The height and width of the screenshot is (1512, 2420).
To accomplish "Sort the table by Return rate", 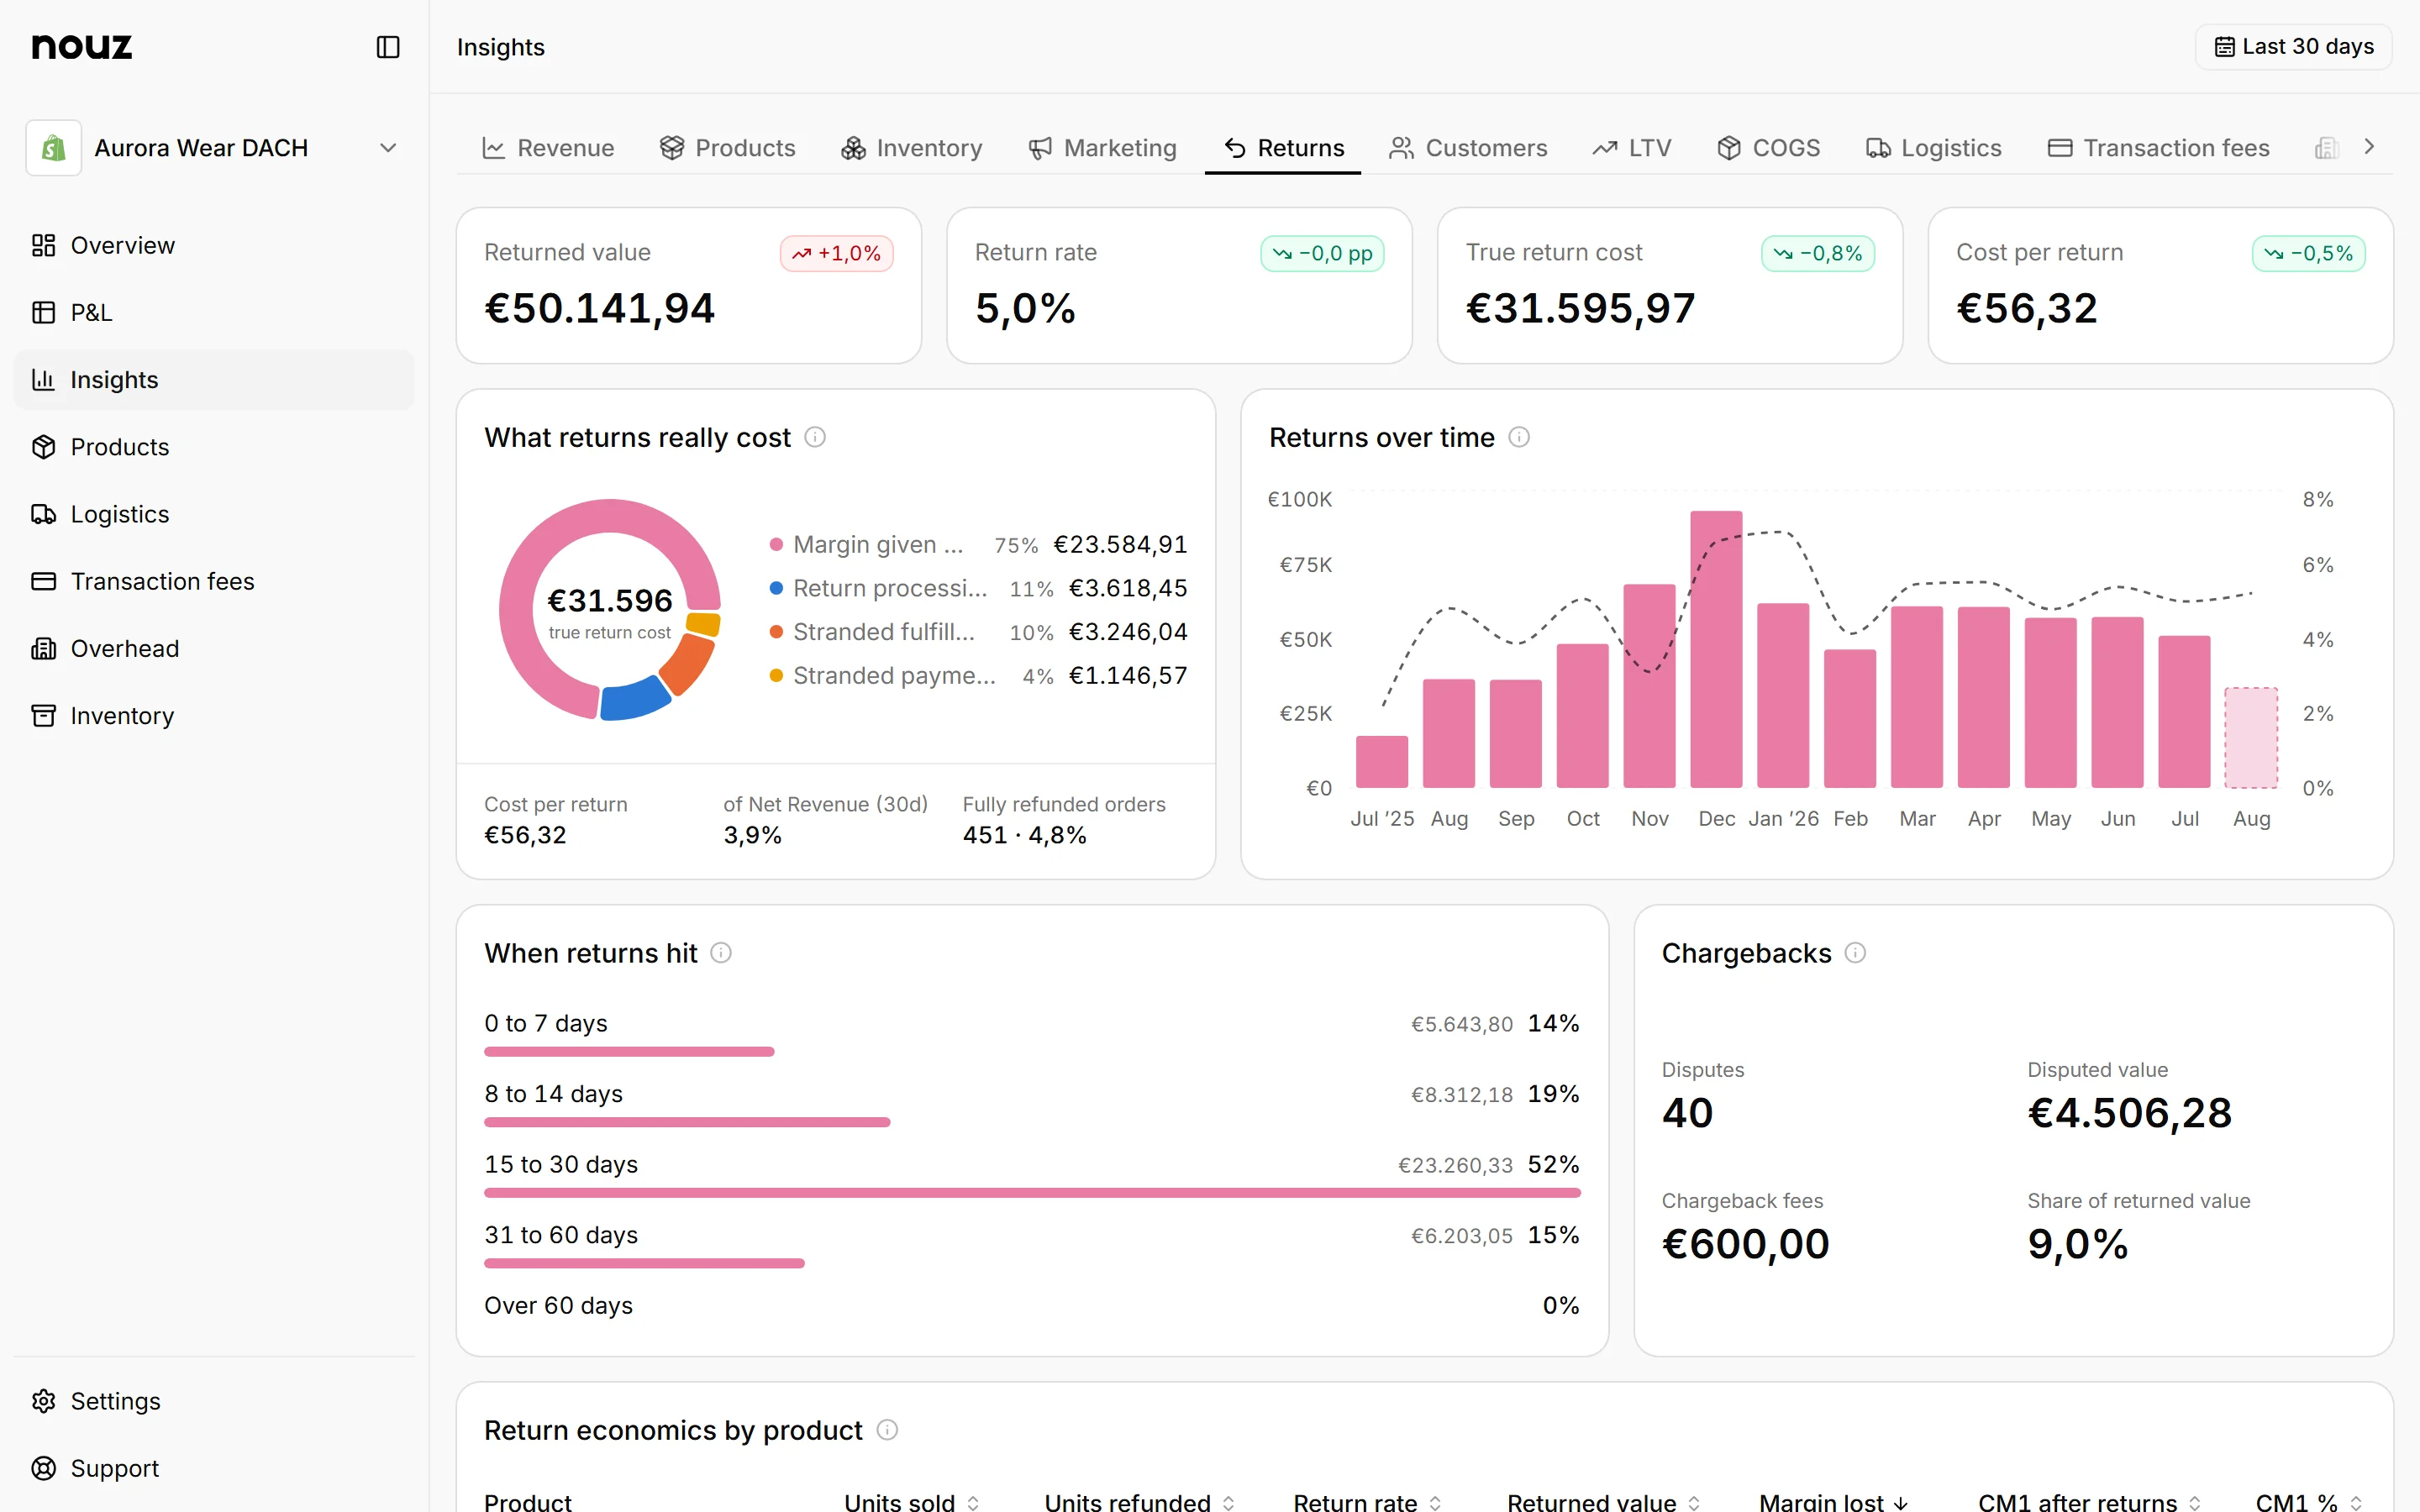I will 1367,1502.
